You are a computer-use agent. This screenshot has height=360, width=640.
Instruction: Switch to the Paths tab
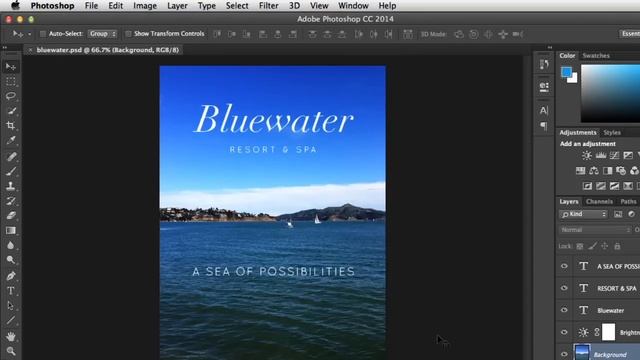click(628, 202)
